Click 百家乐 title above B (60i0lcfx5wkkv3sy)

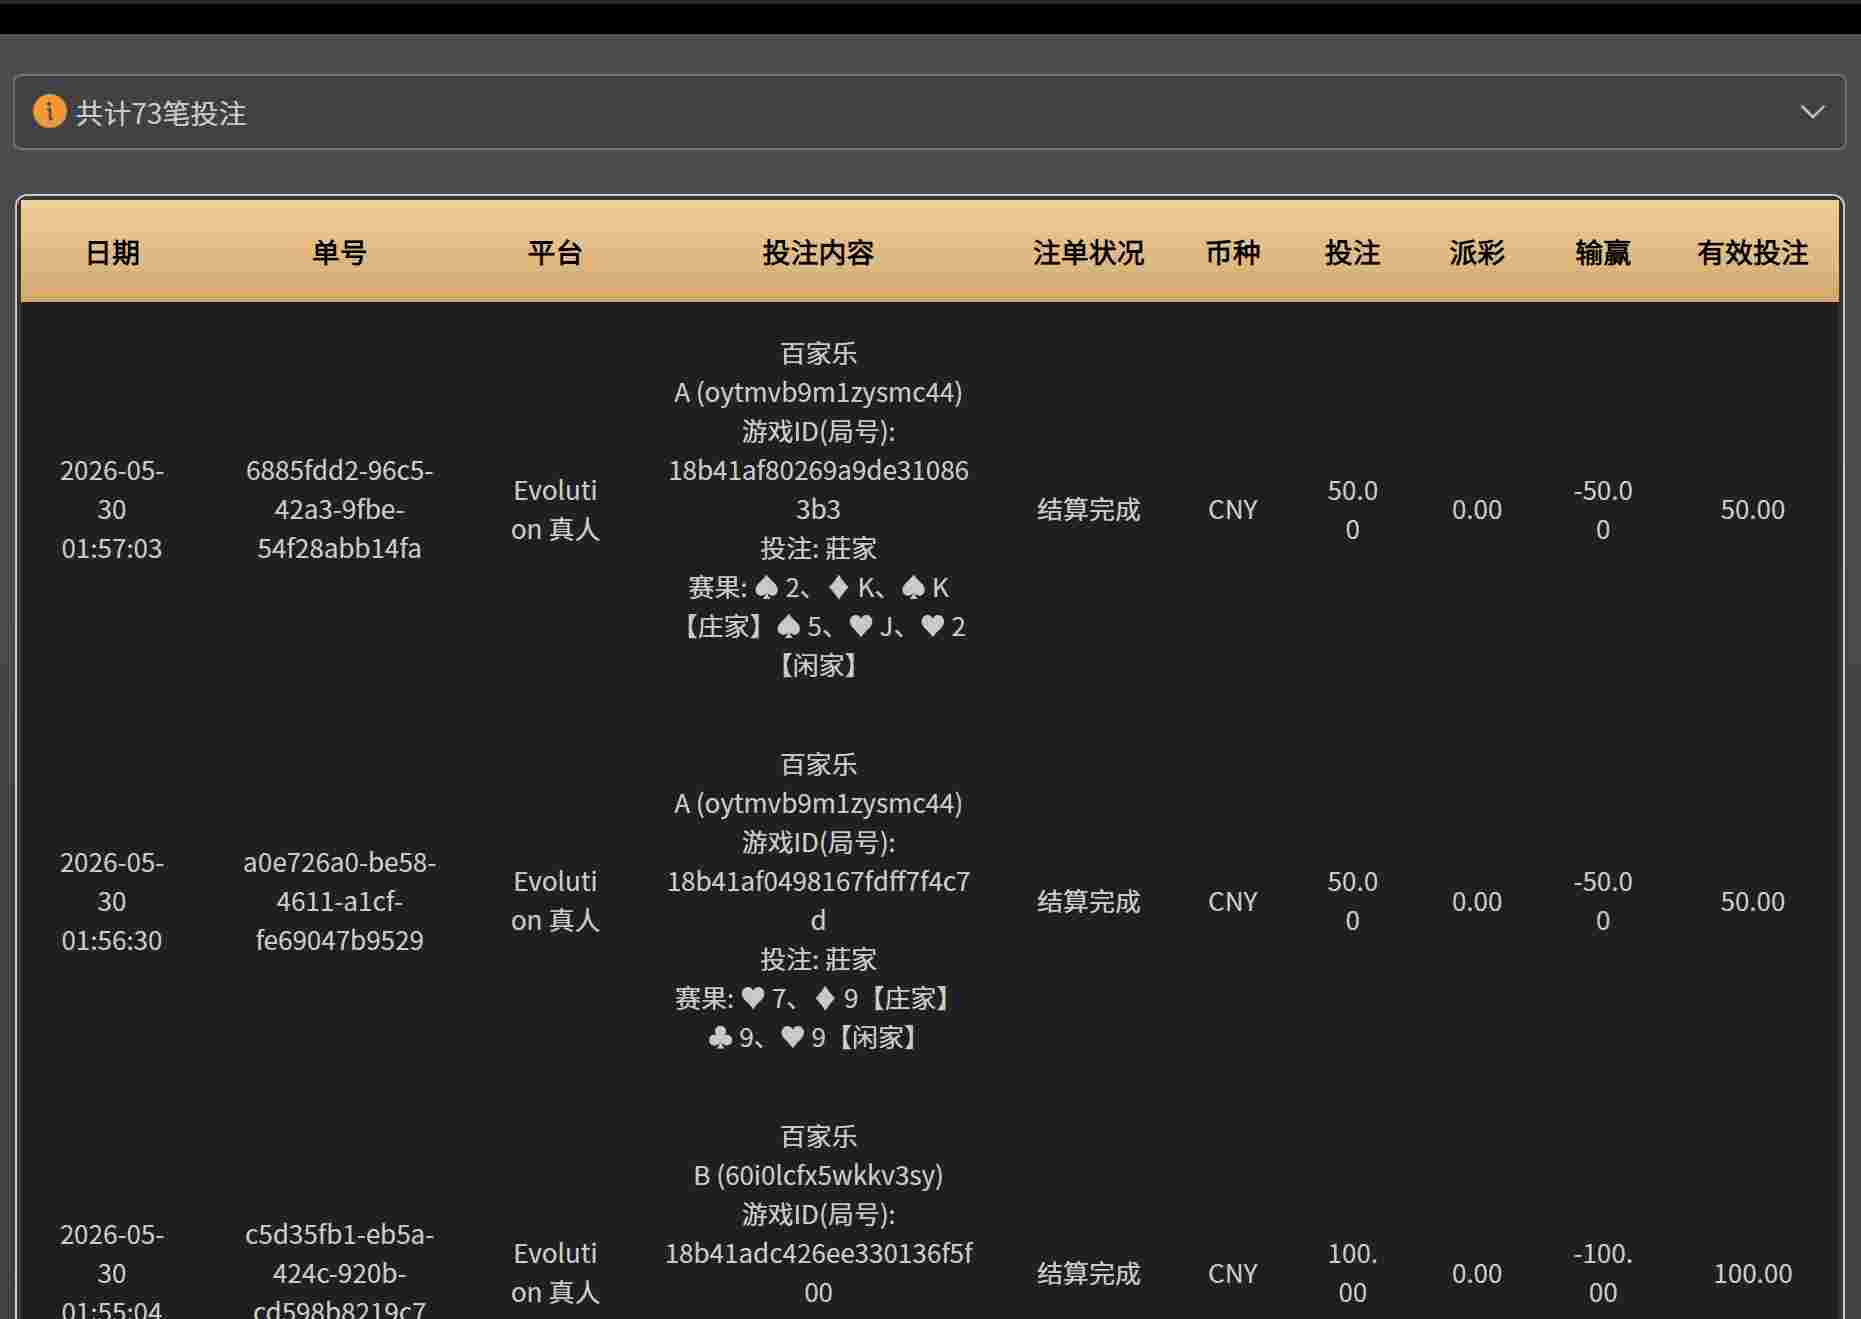pos(818,1136)
